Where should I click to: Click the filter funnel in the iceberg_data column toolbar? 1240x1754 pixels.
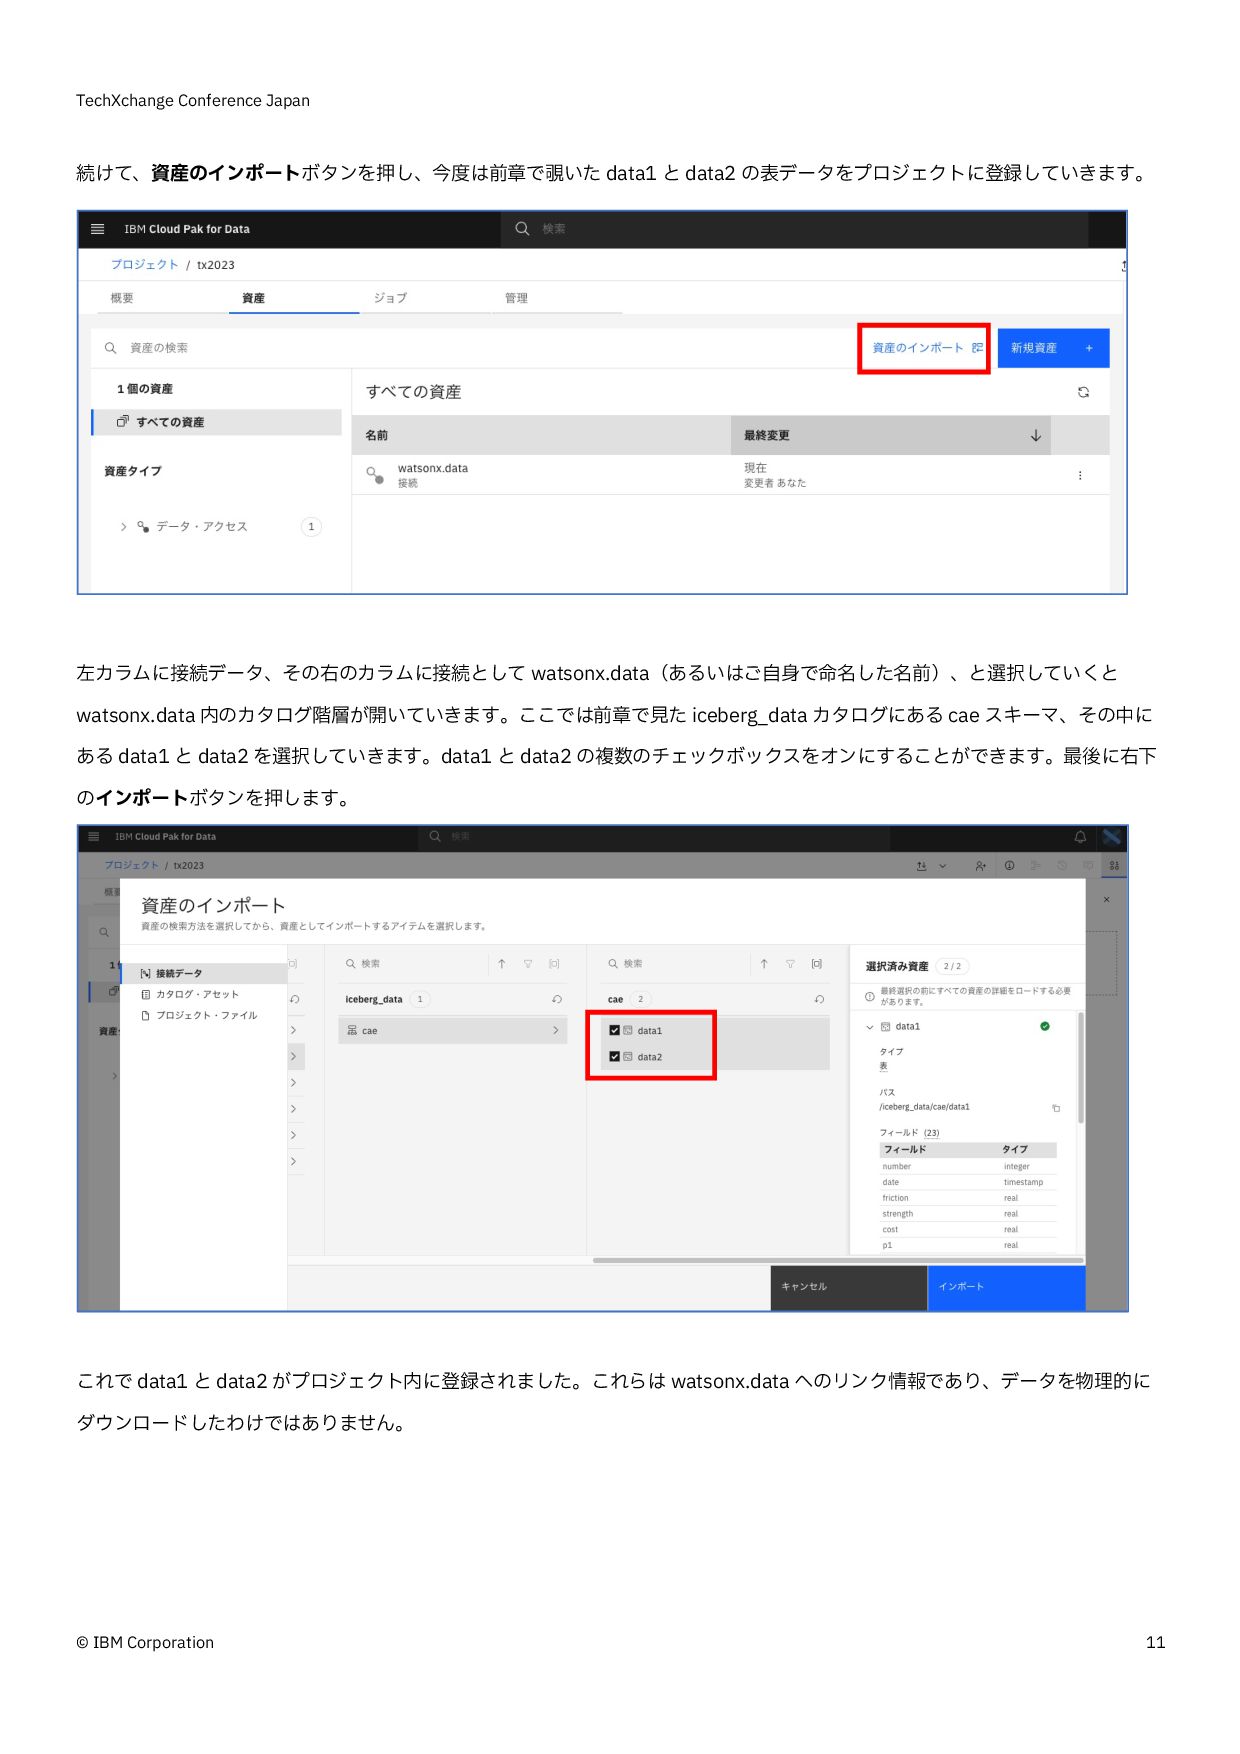pos(528,964)
